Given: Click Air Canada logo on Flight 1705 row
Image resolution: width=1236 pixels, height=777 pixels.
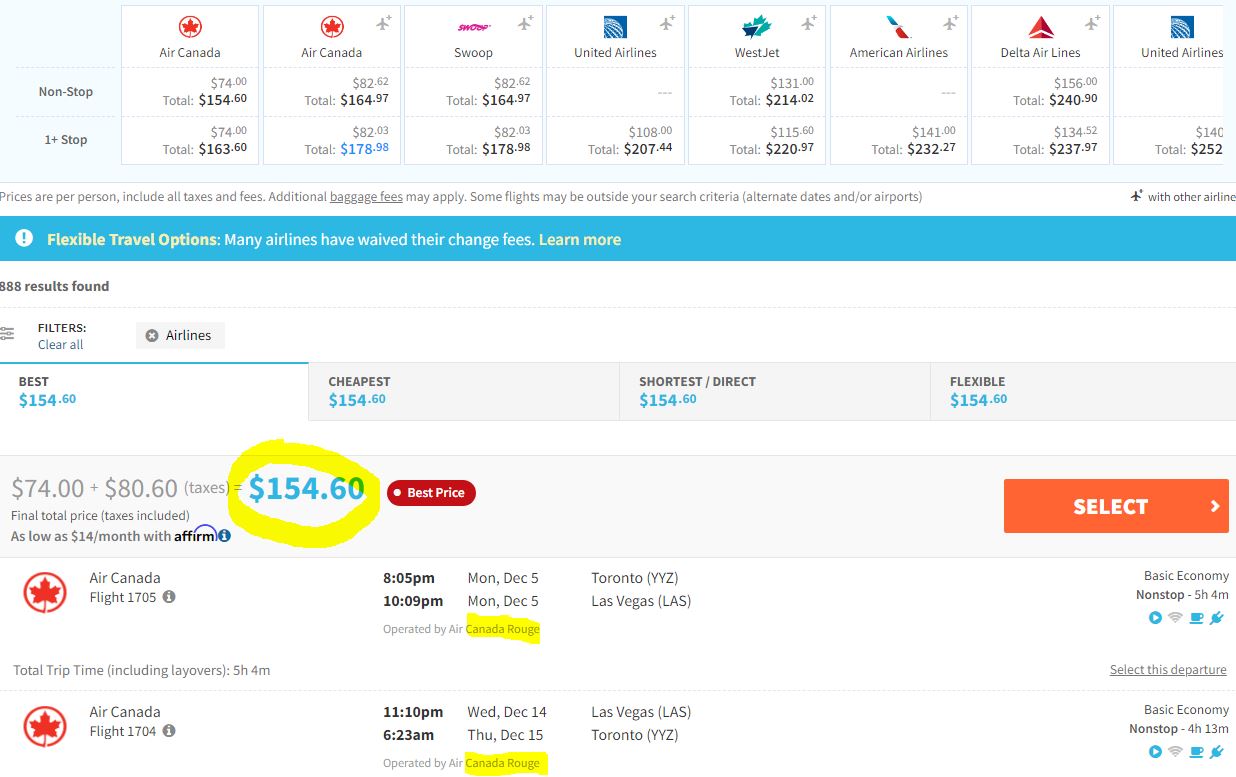Looking at the screenshot, I should [x=45, y=592].
